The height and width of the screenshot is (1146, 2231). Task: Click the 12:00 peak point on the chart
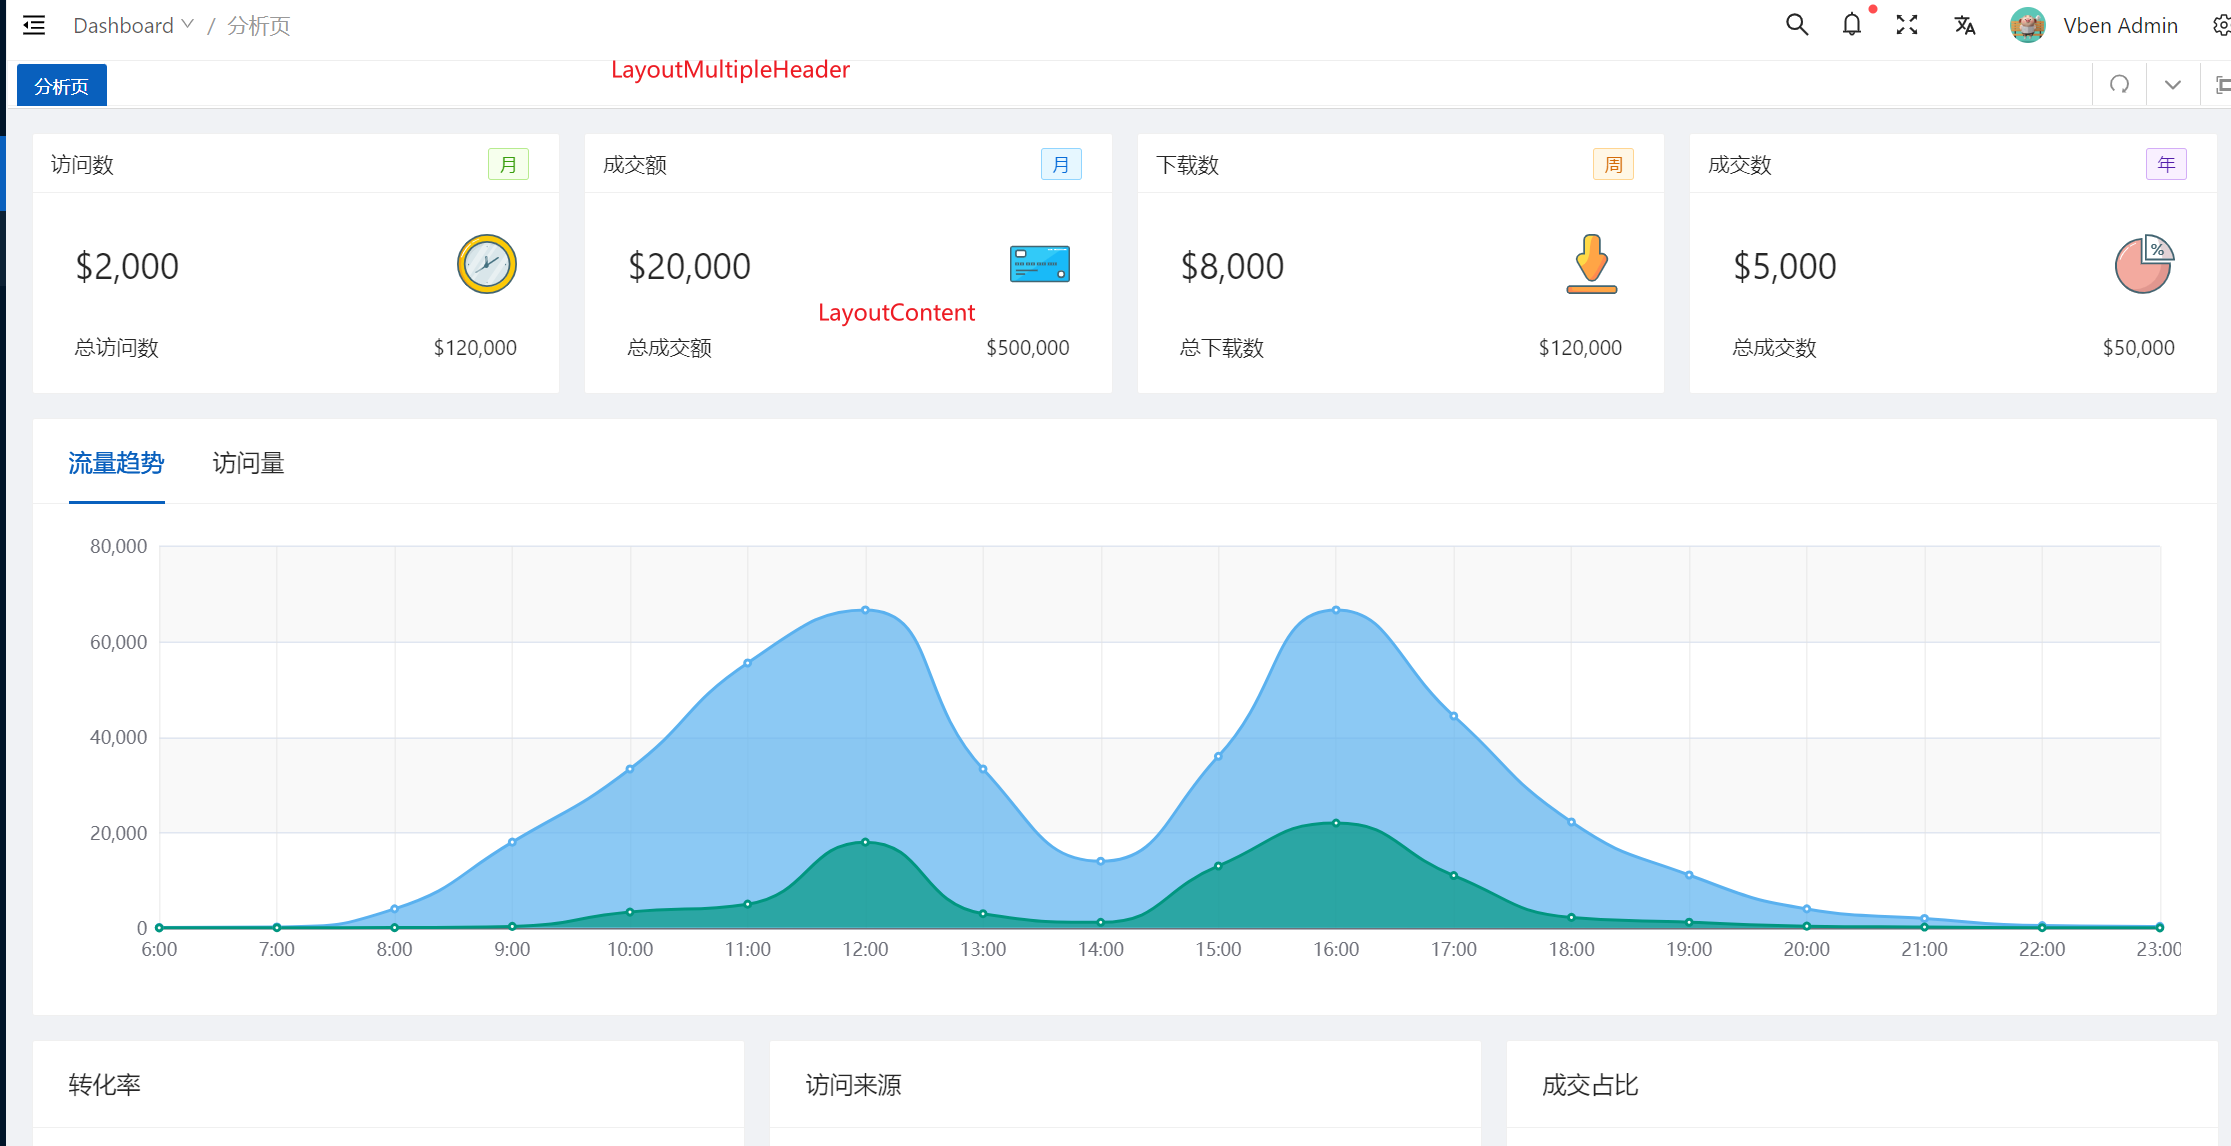[x=865, y=609]
